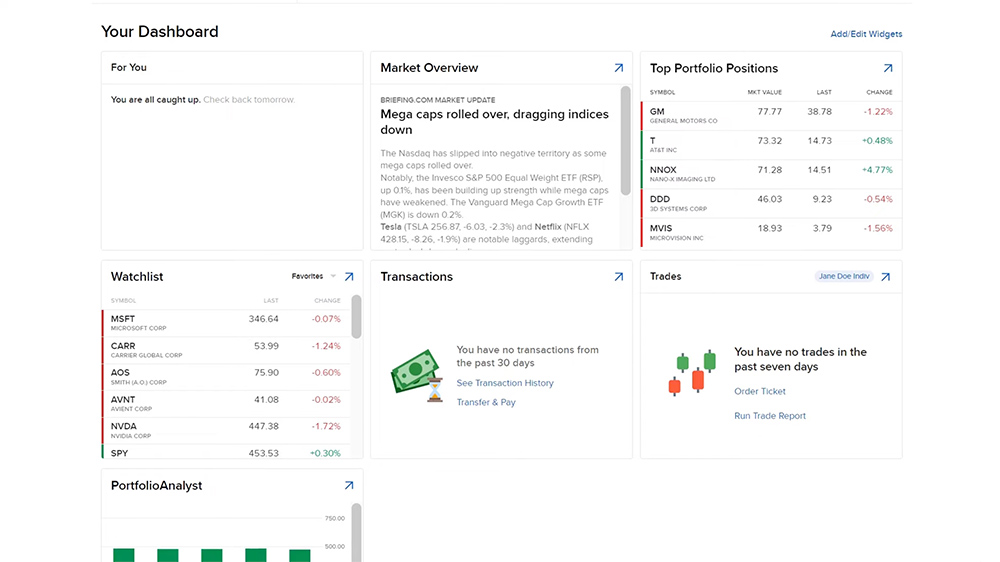The height and width of the screenshot is (562, 1000).
Task: Open Top Portfolio Positions expand arrow
Action: point(887,69)
